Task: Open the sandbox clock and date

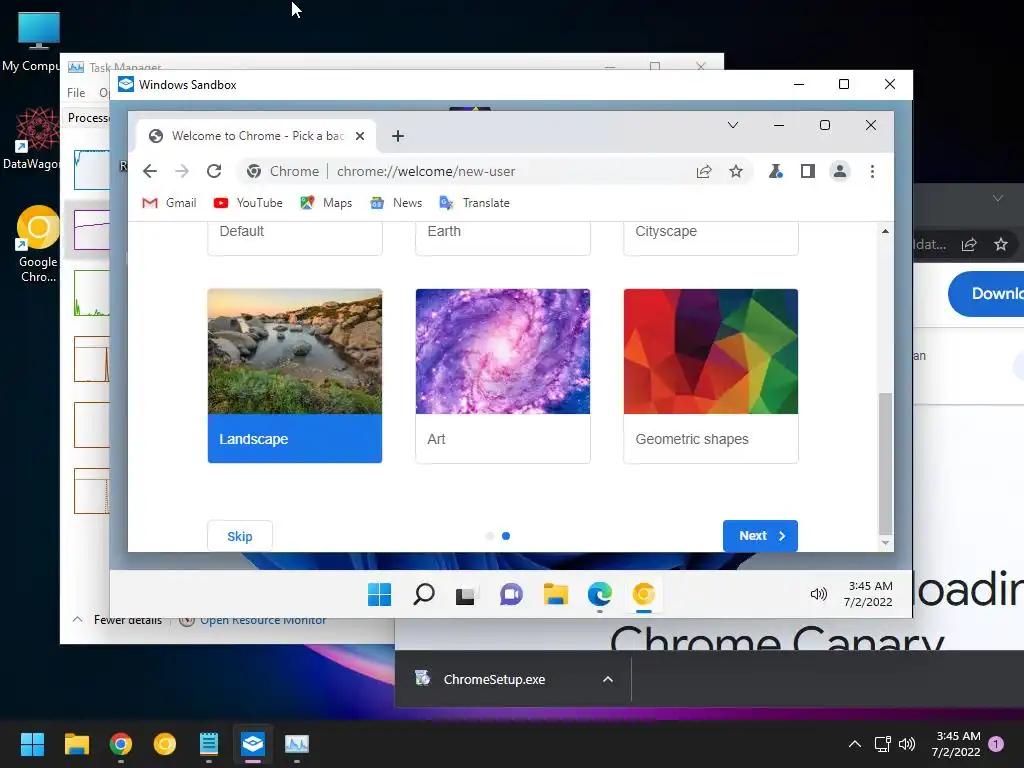Action: (869, 594)
